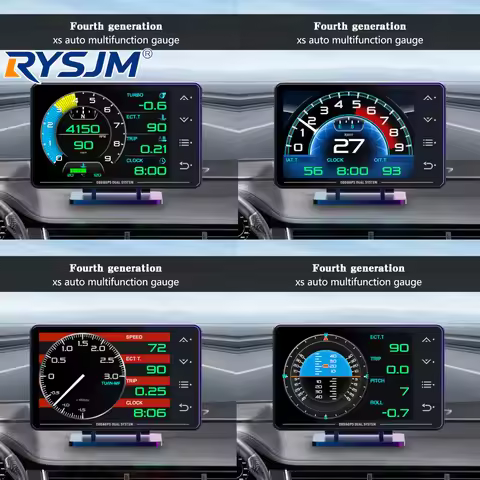The width and height of the screenshot is (480, 480).
Task: Click the blue compass badge above speed 27
Action: (x=348, y=125)
